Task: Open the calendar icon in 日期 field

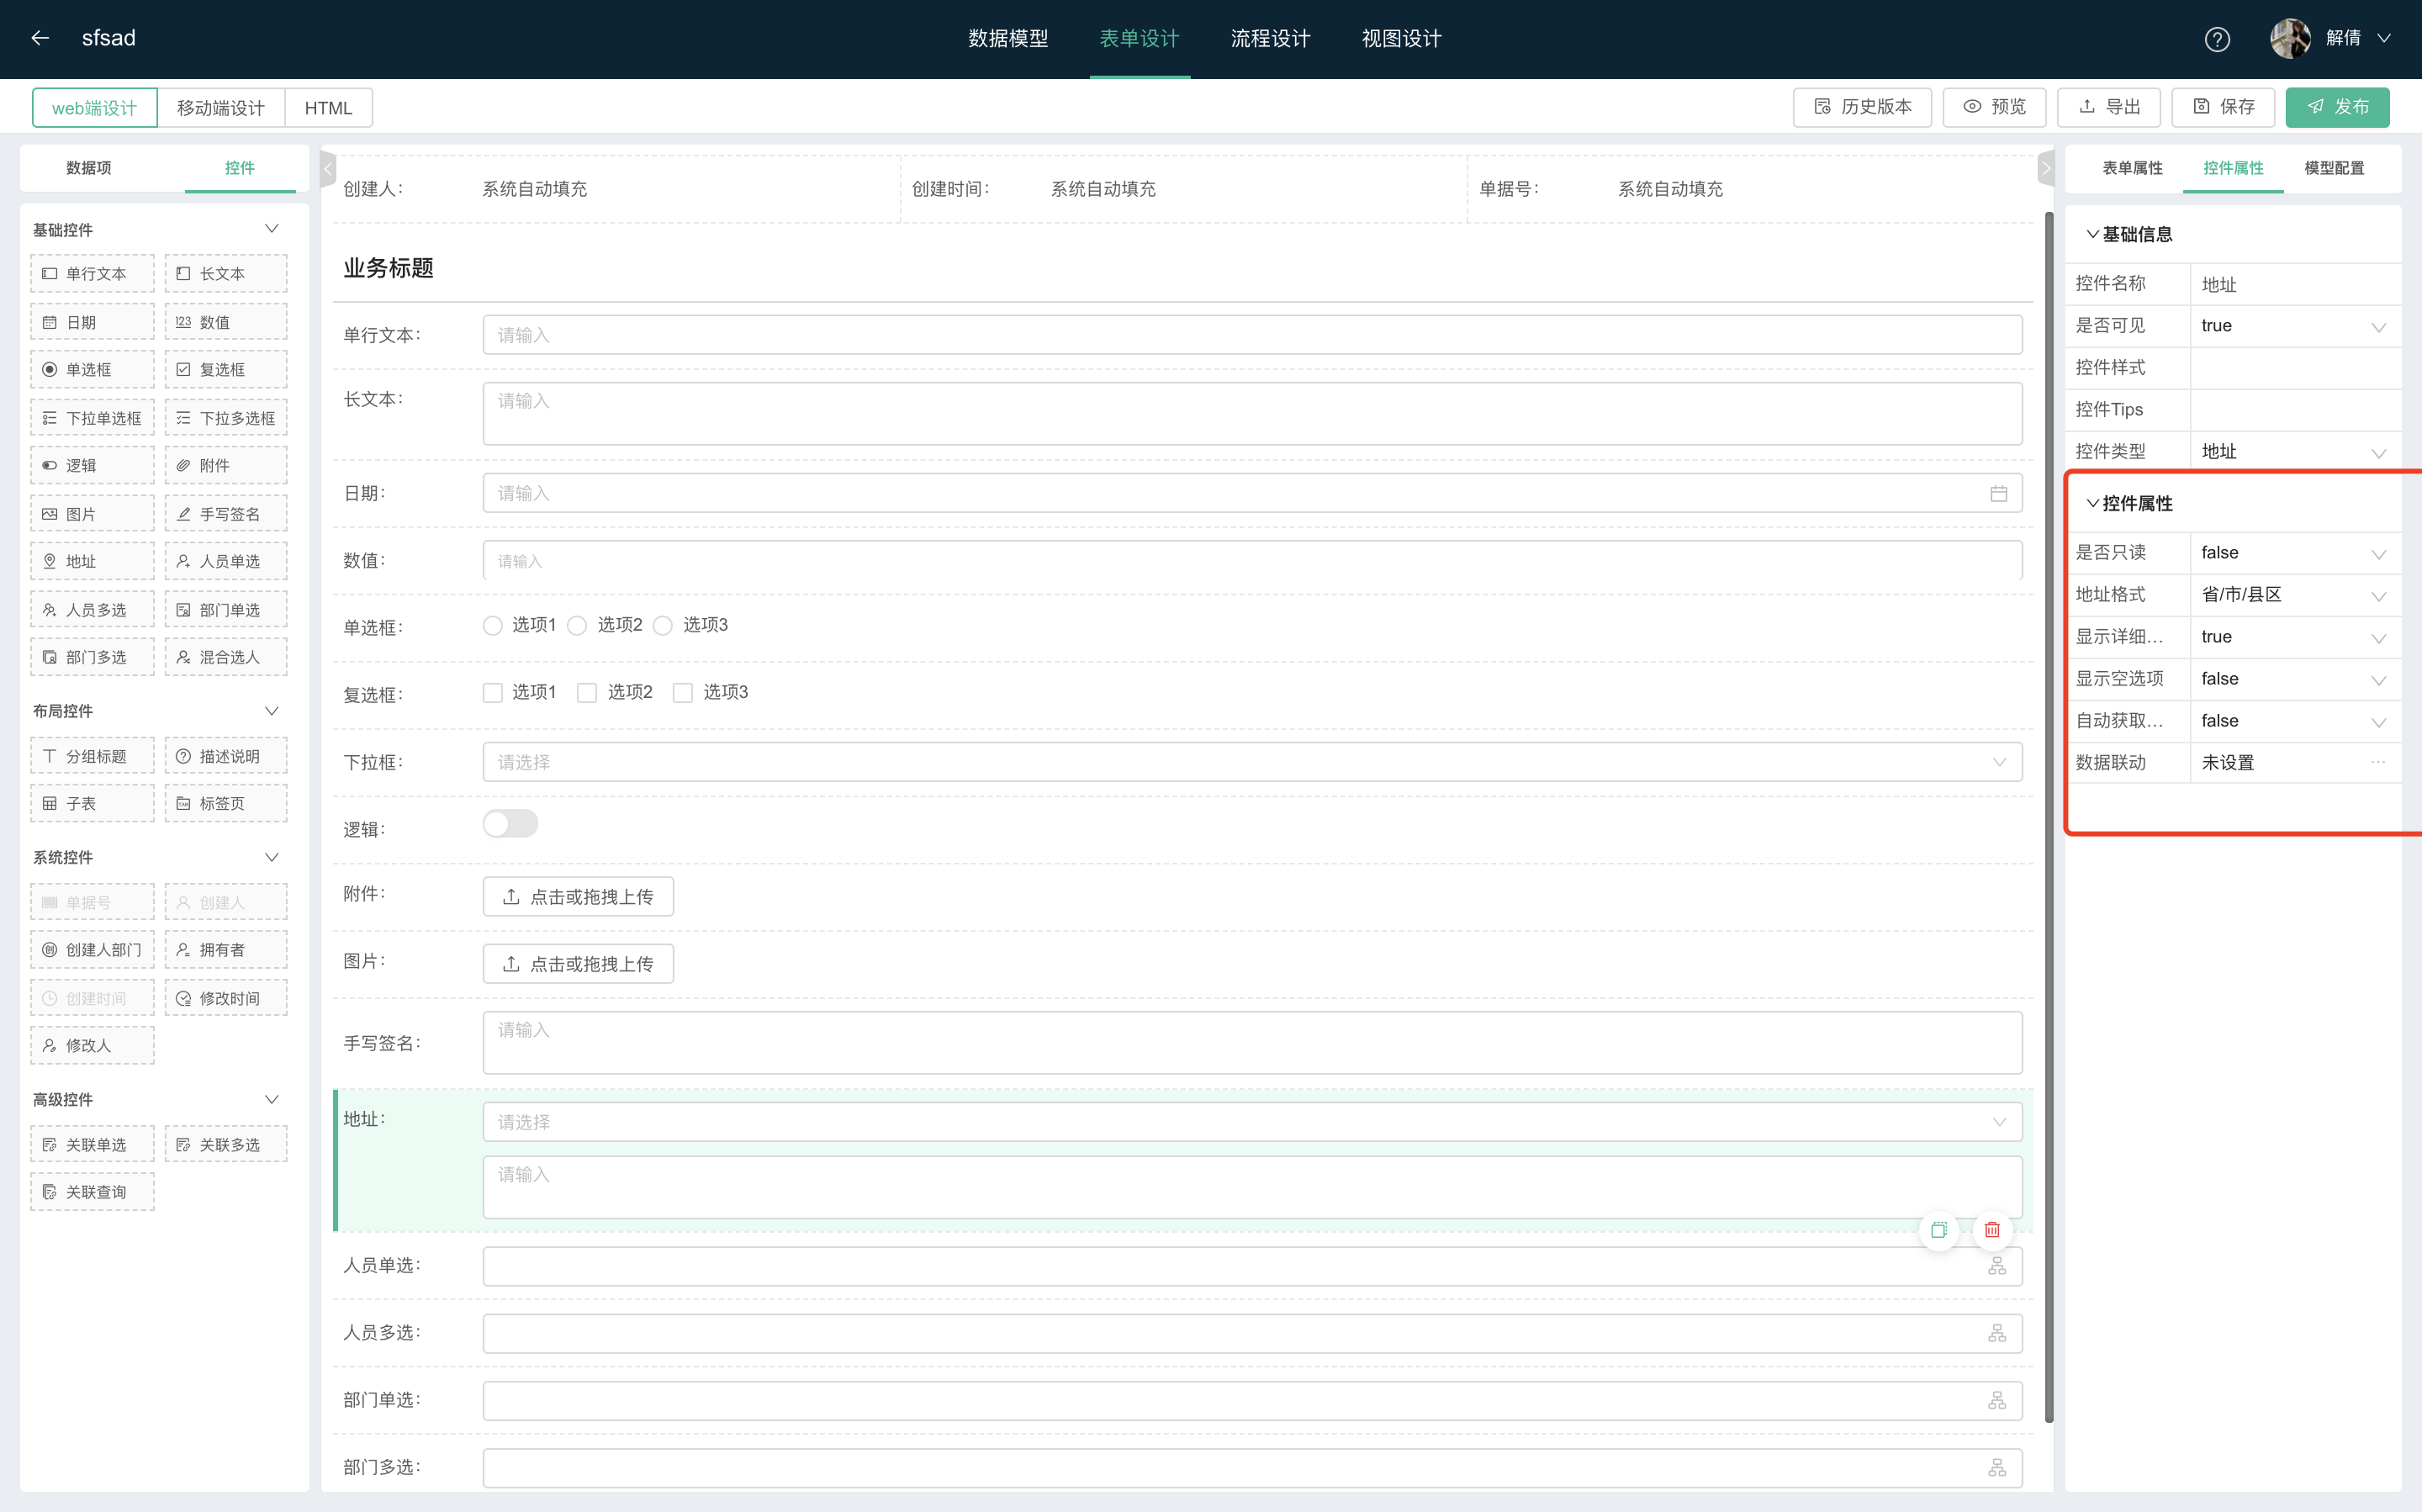Action: pyautogui.click(x=1998, y=493)
